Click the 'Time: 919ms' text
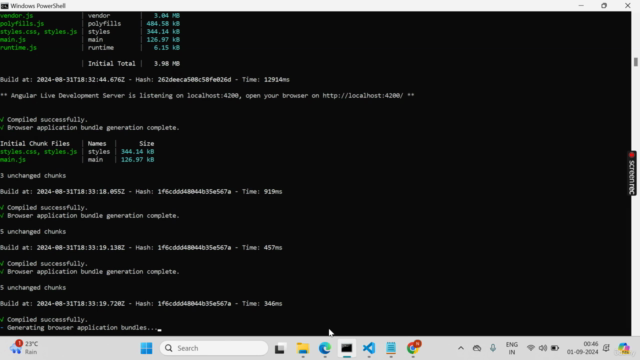640x360 pixels. (x=262, y=191)
